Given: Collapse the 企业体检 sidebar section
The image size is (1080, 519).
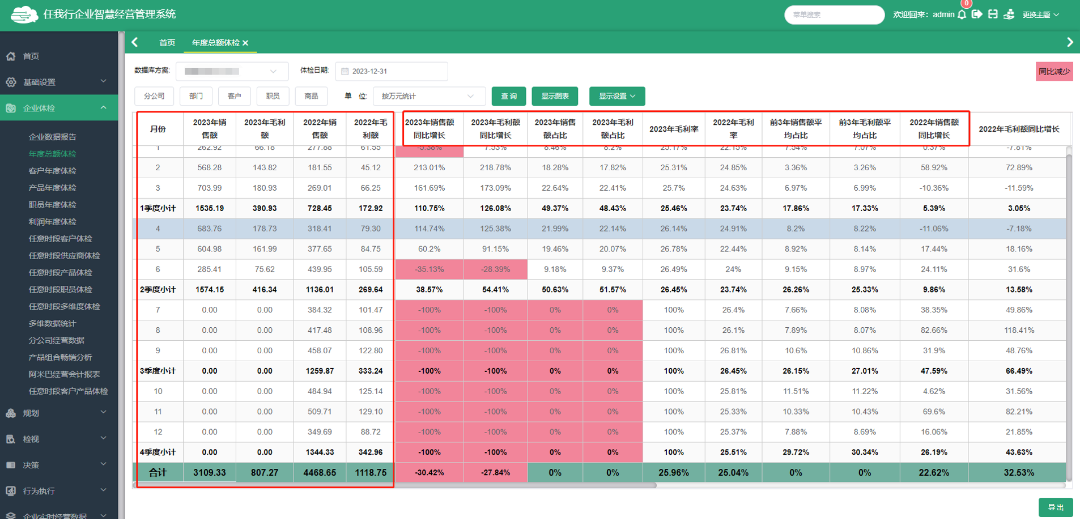Looking at the screenshot, I should point(62,108).
